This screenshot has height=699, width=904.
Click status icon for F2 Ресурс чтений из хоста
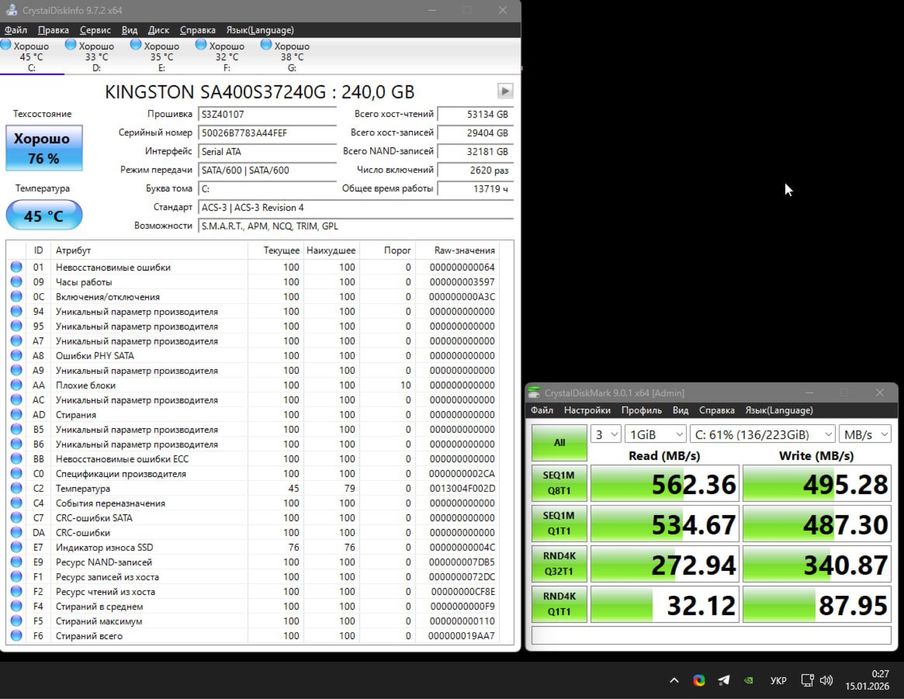[16, 592]
